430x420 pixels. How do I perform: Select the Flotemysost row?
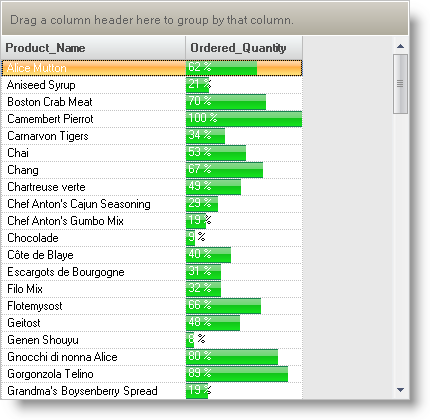[x=152, y=306]
